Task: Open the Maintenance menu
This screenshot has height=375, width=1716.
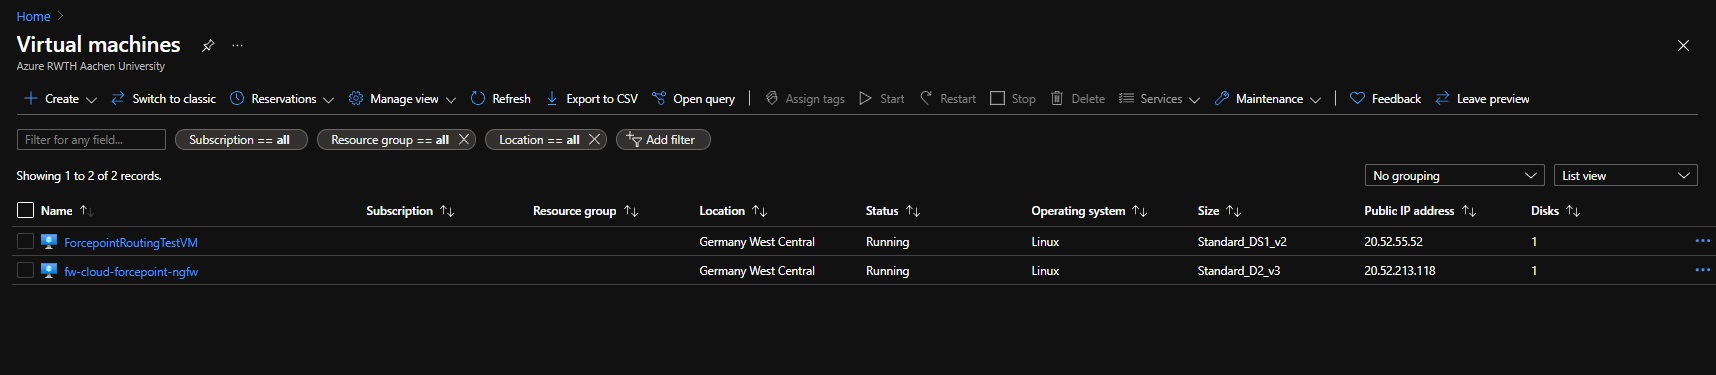Action: pyautogui.click(x=1268, y=98)
